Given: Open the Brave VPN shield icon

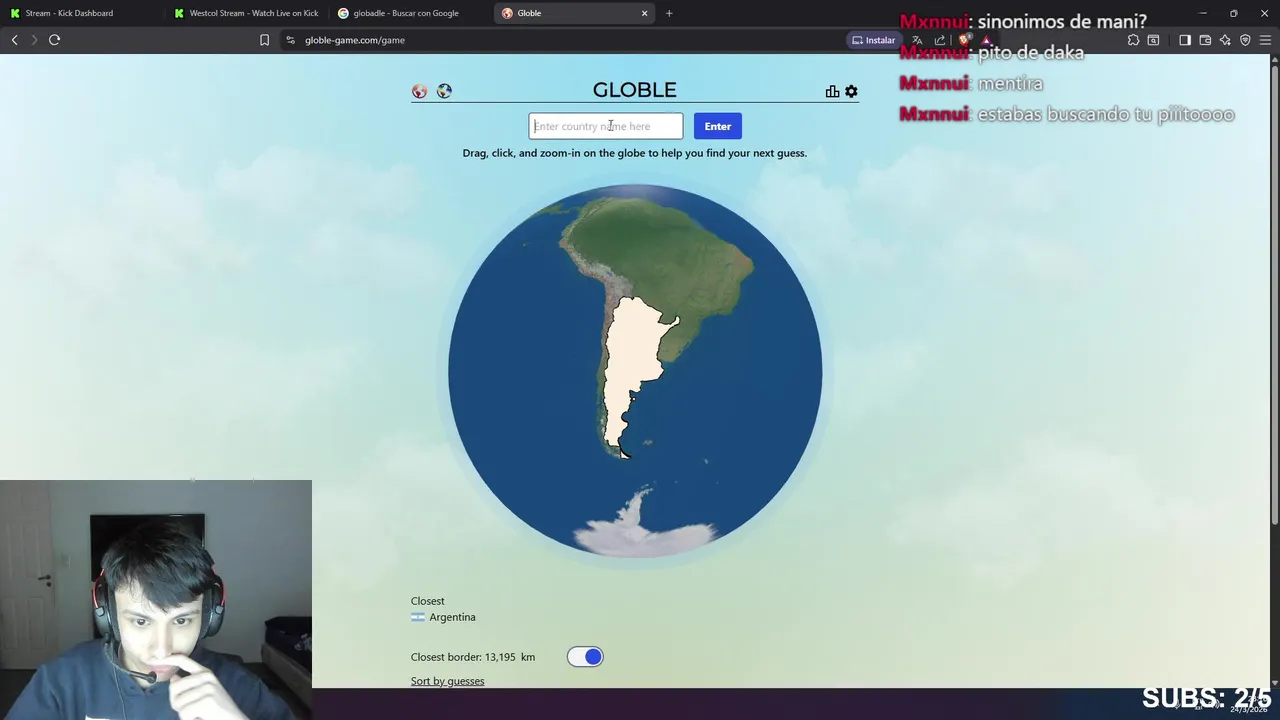Looking at the screenshot, I should click(1245, 40).
